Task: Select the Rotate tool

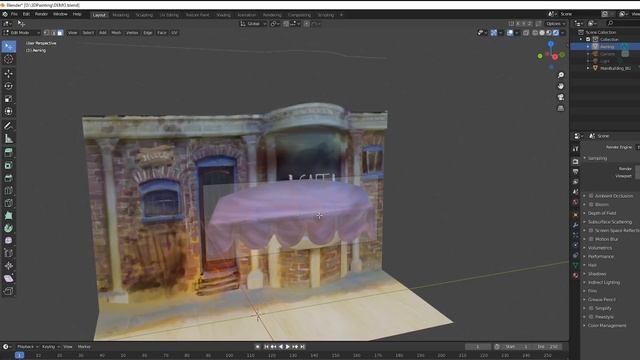Action: 9,86
